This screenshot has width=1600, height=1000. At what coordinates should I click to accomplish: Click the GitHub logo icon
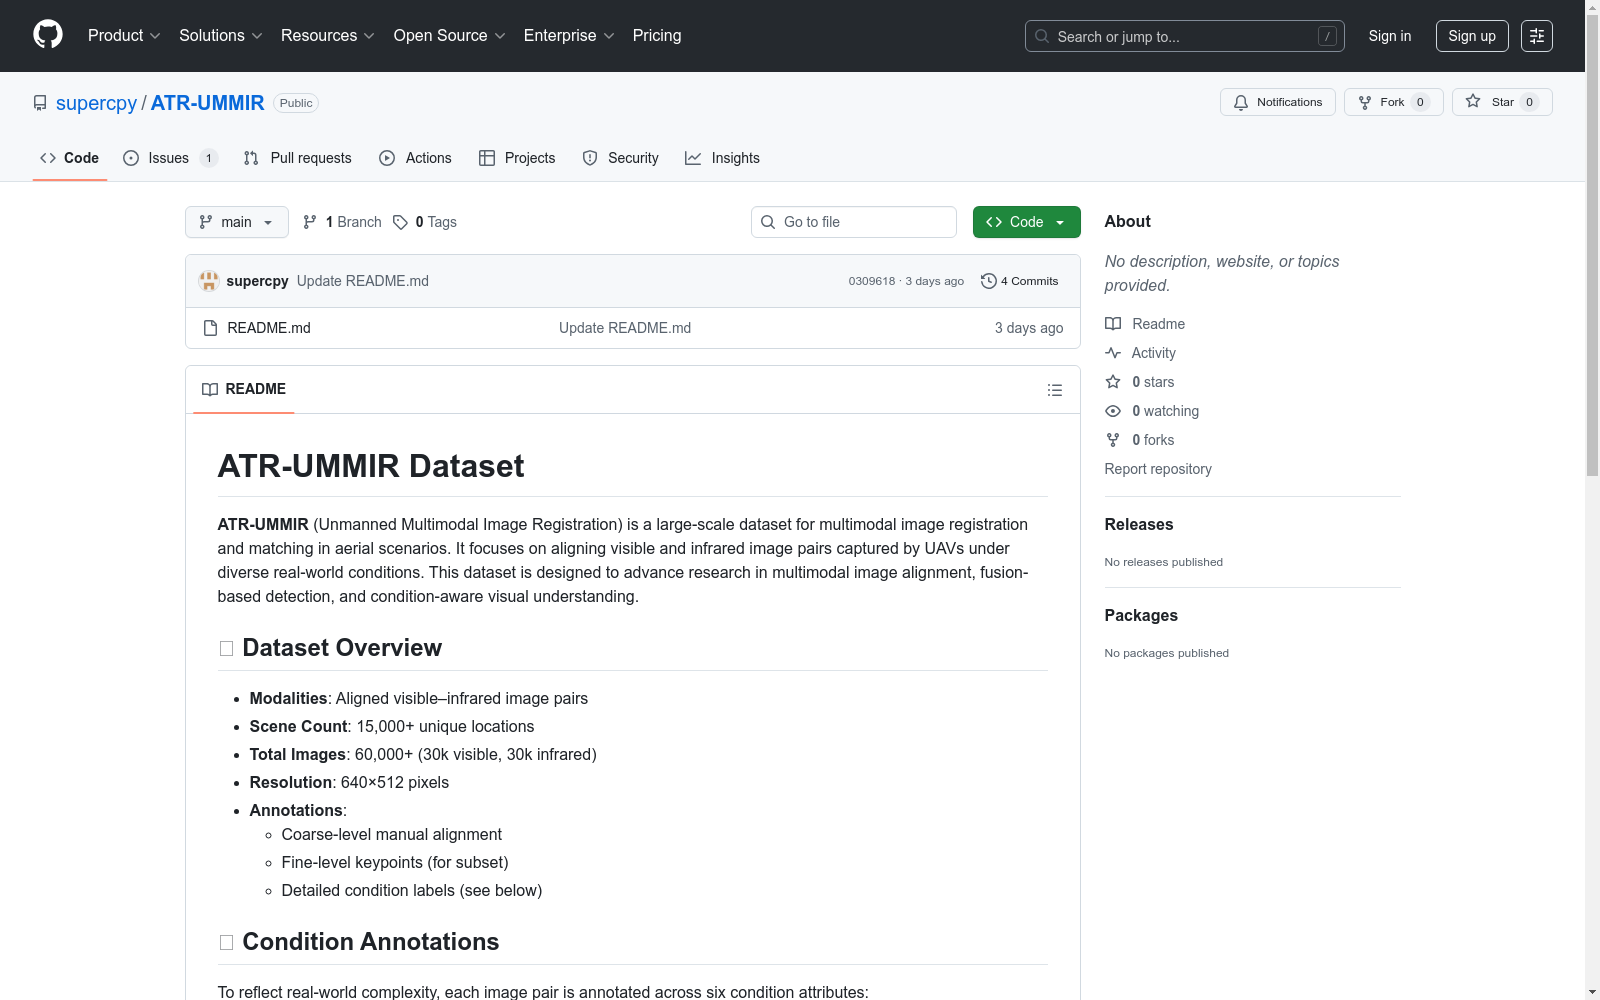click(48, 35)
